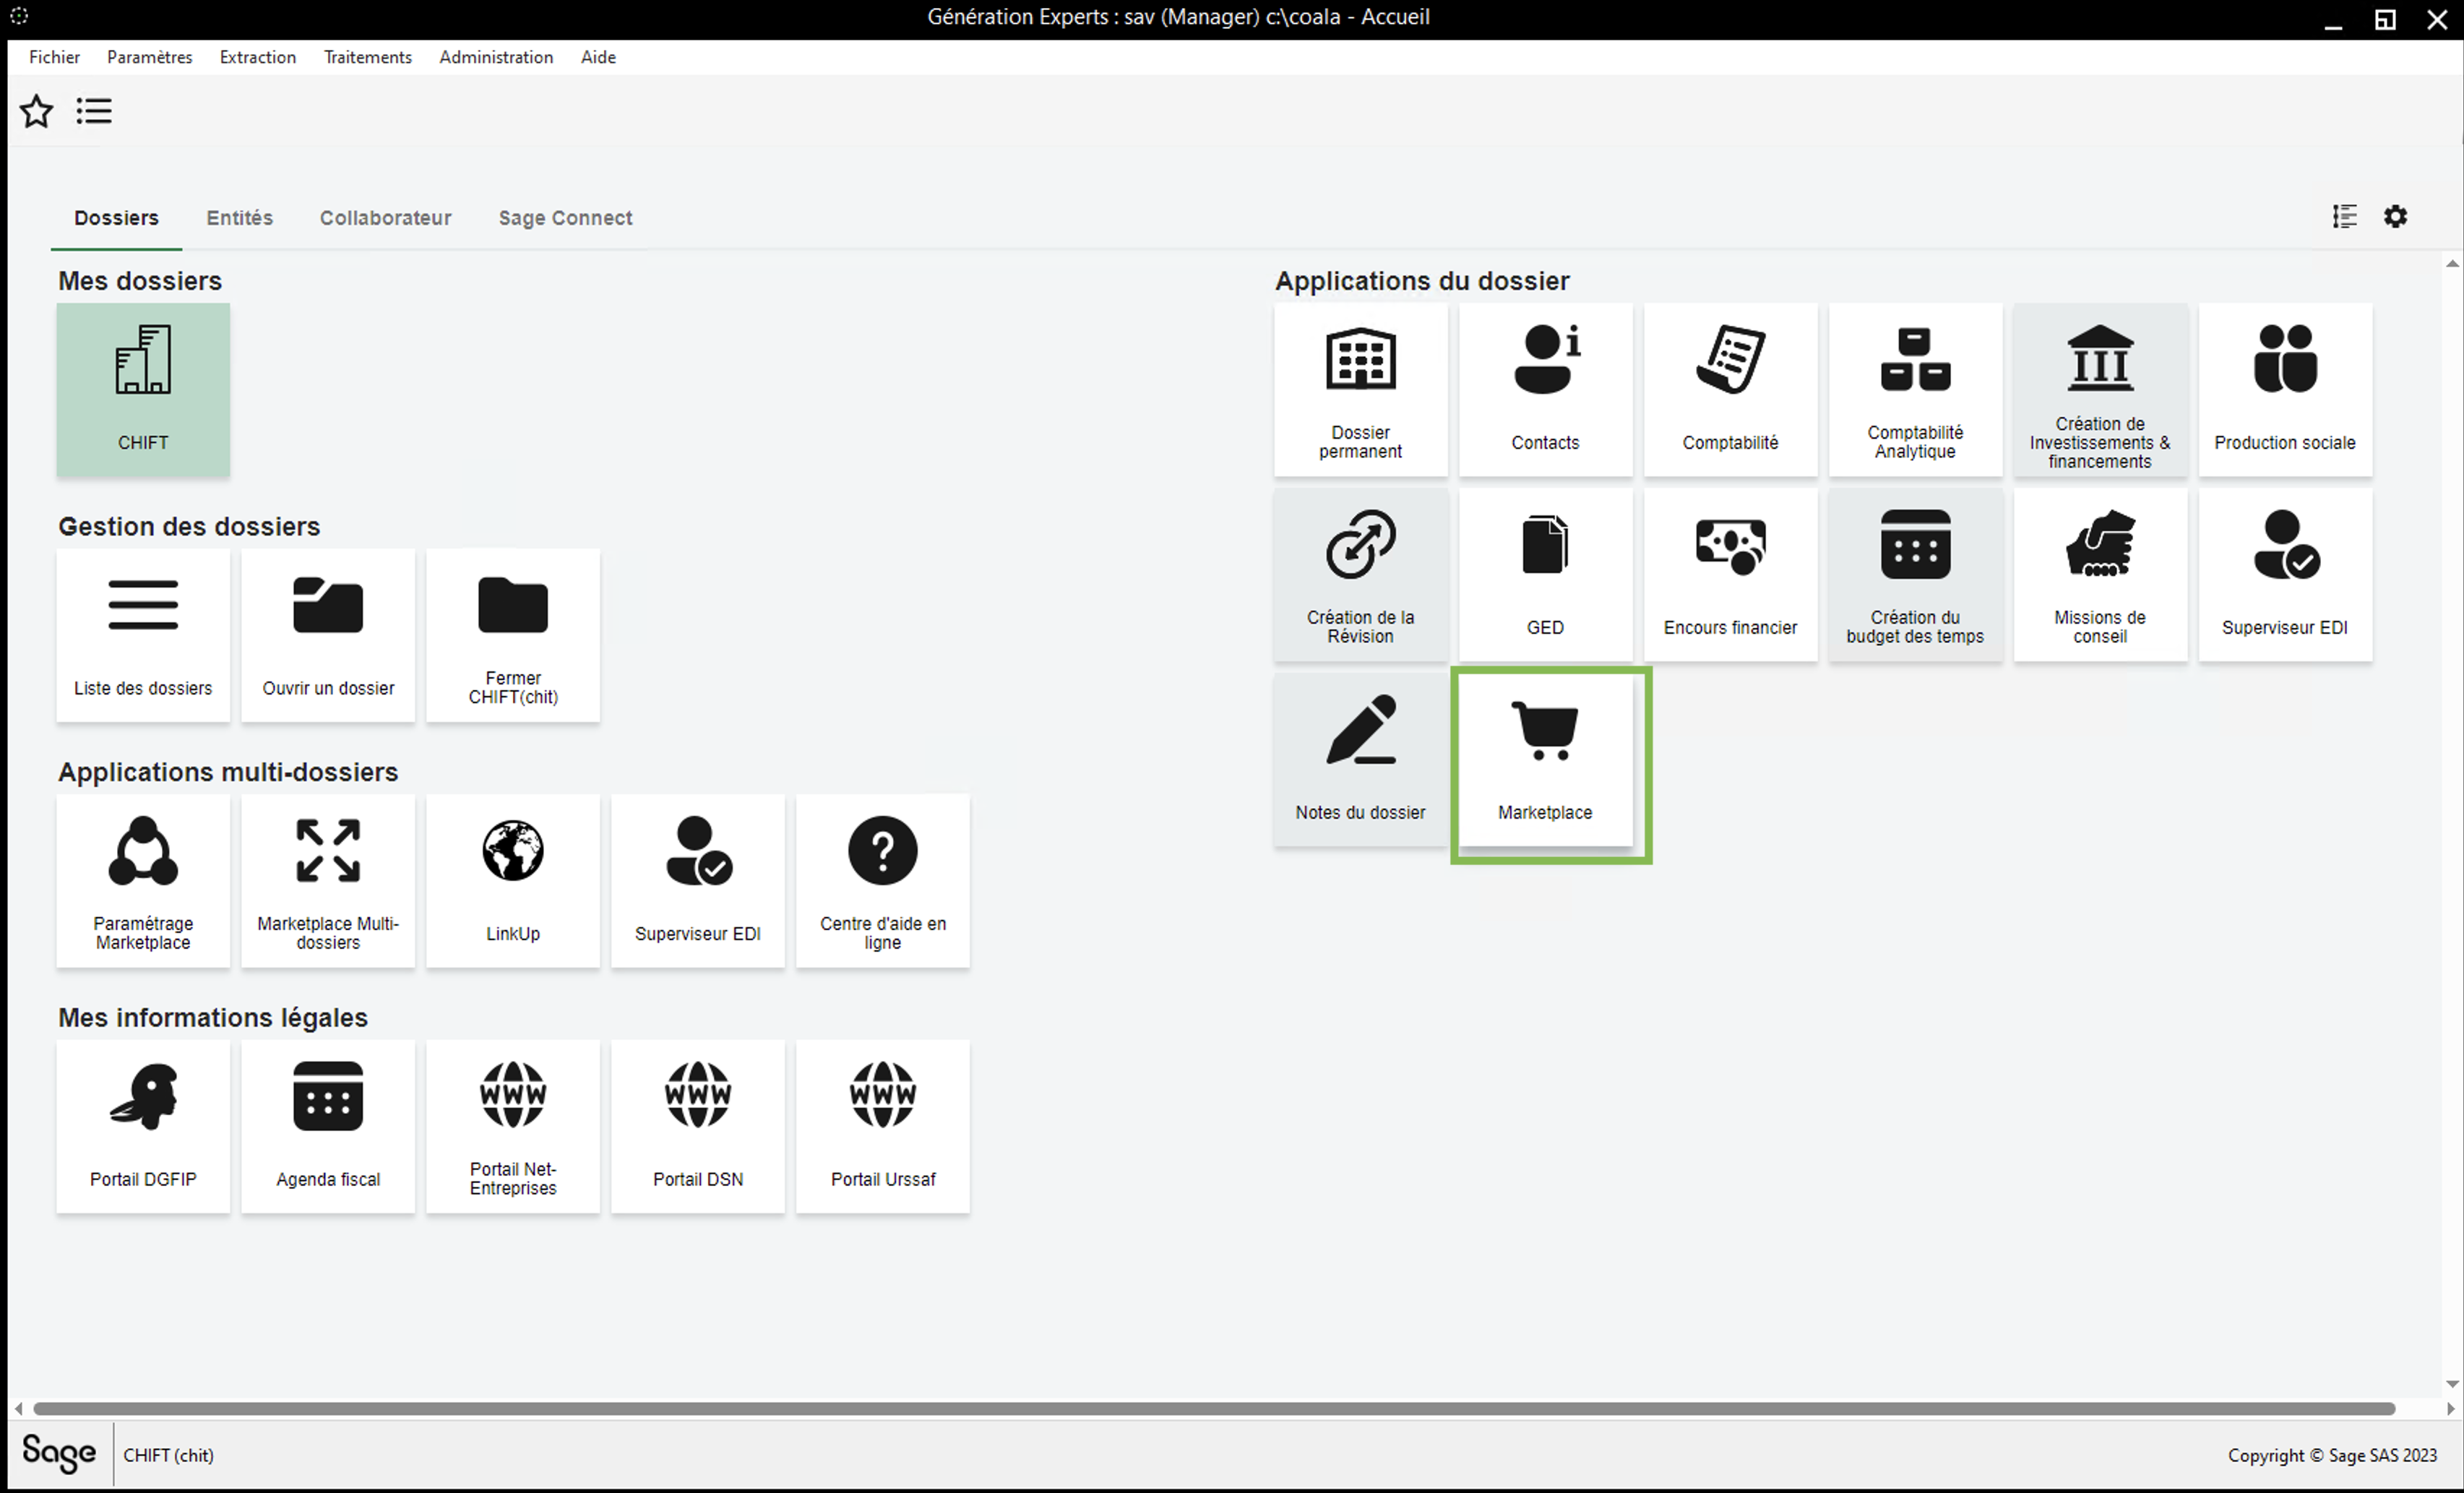Open the Portail DGFIP tile
This screenshot has height=1493, width=2464.
(x=143, y=1127)
